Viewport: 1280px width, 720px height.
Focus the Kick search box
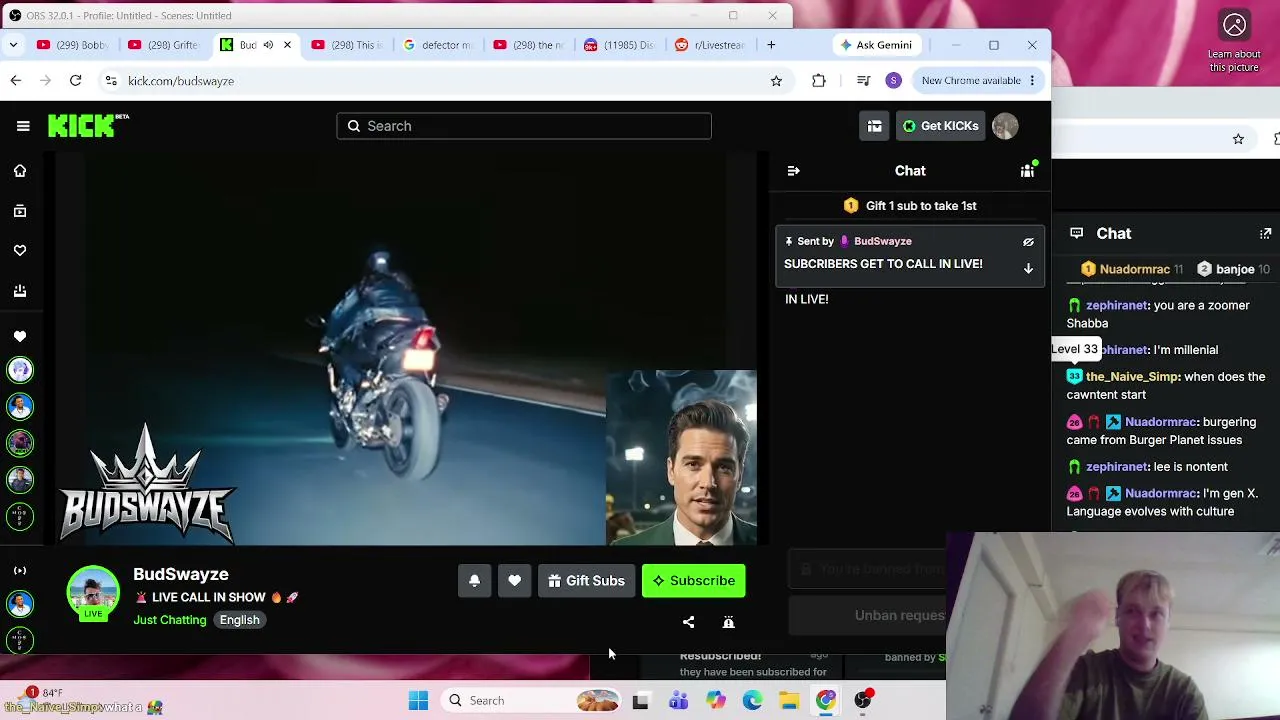(524, 126)
